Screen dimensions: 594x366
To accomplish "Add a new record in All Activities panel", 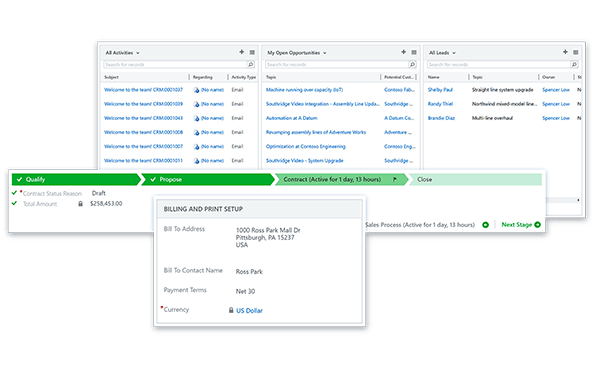I will click(x=241, y=52).
